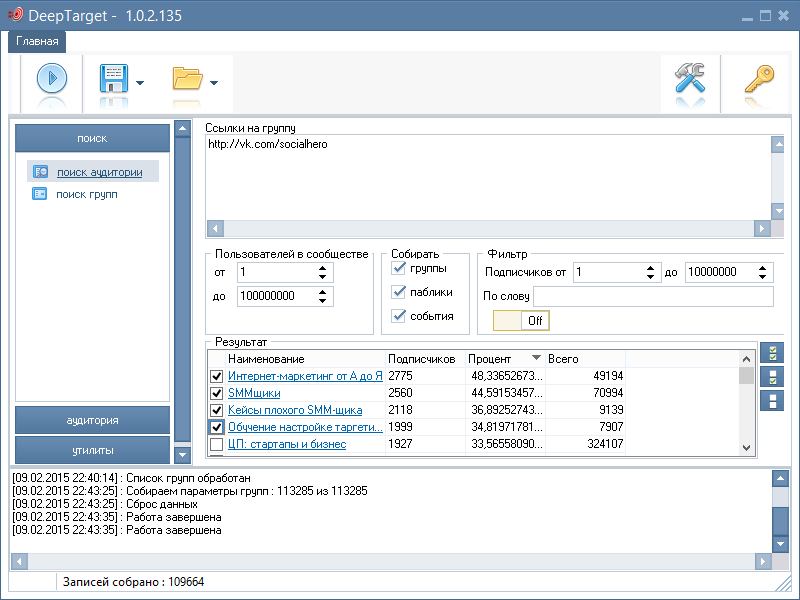Open the утилиты sidebar section
The width and height of the screenshot is (800, 600).
tap(92, 450)
